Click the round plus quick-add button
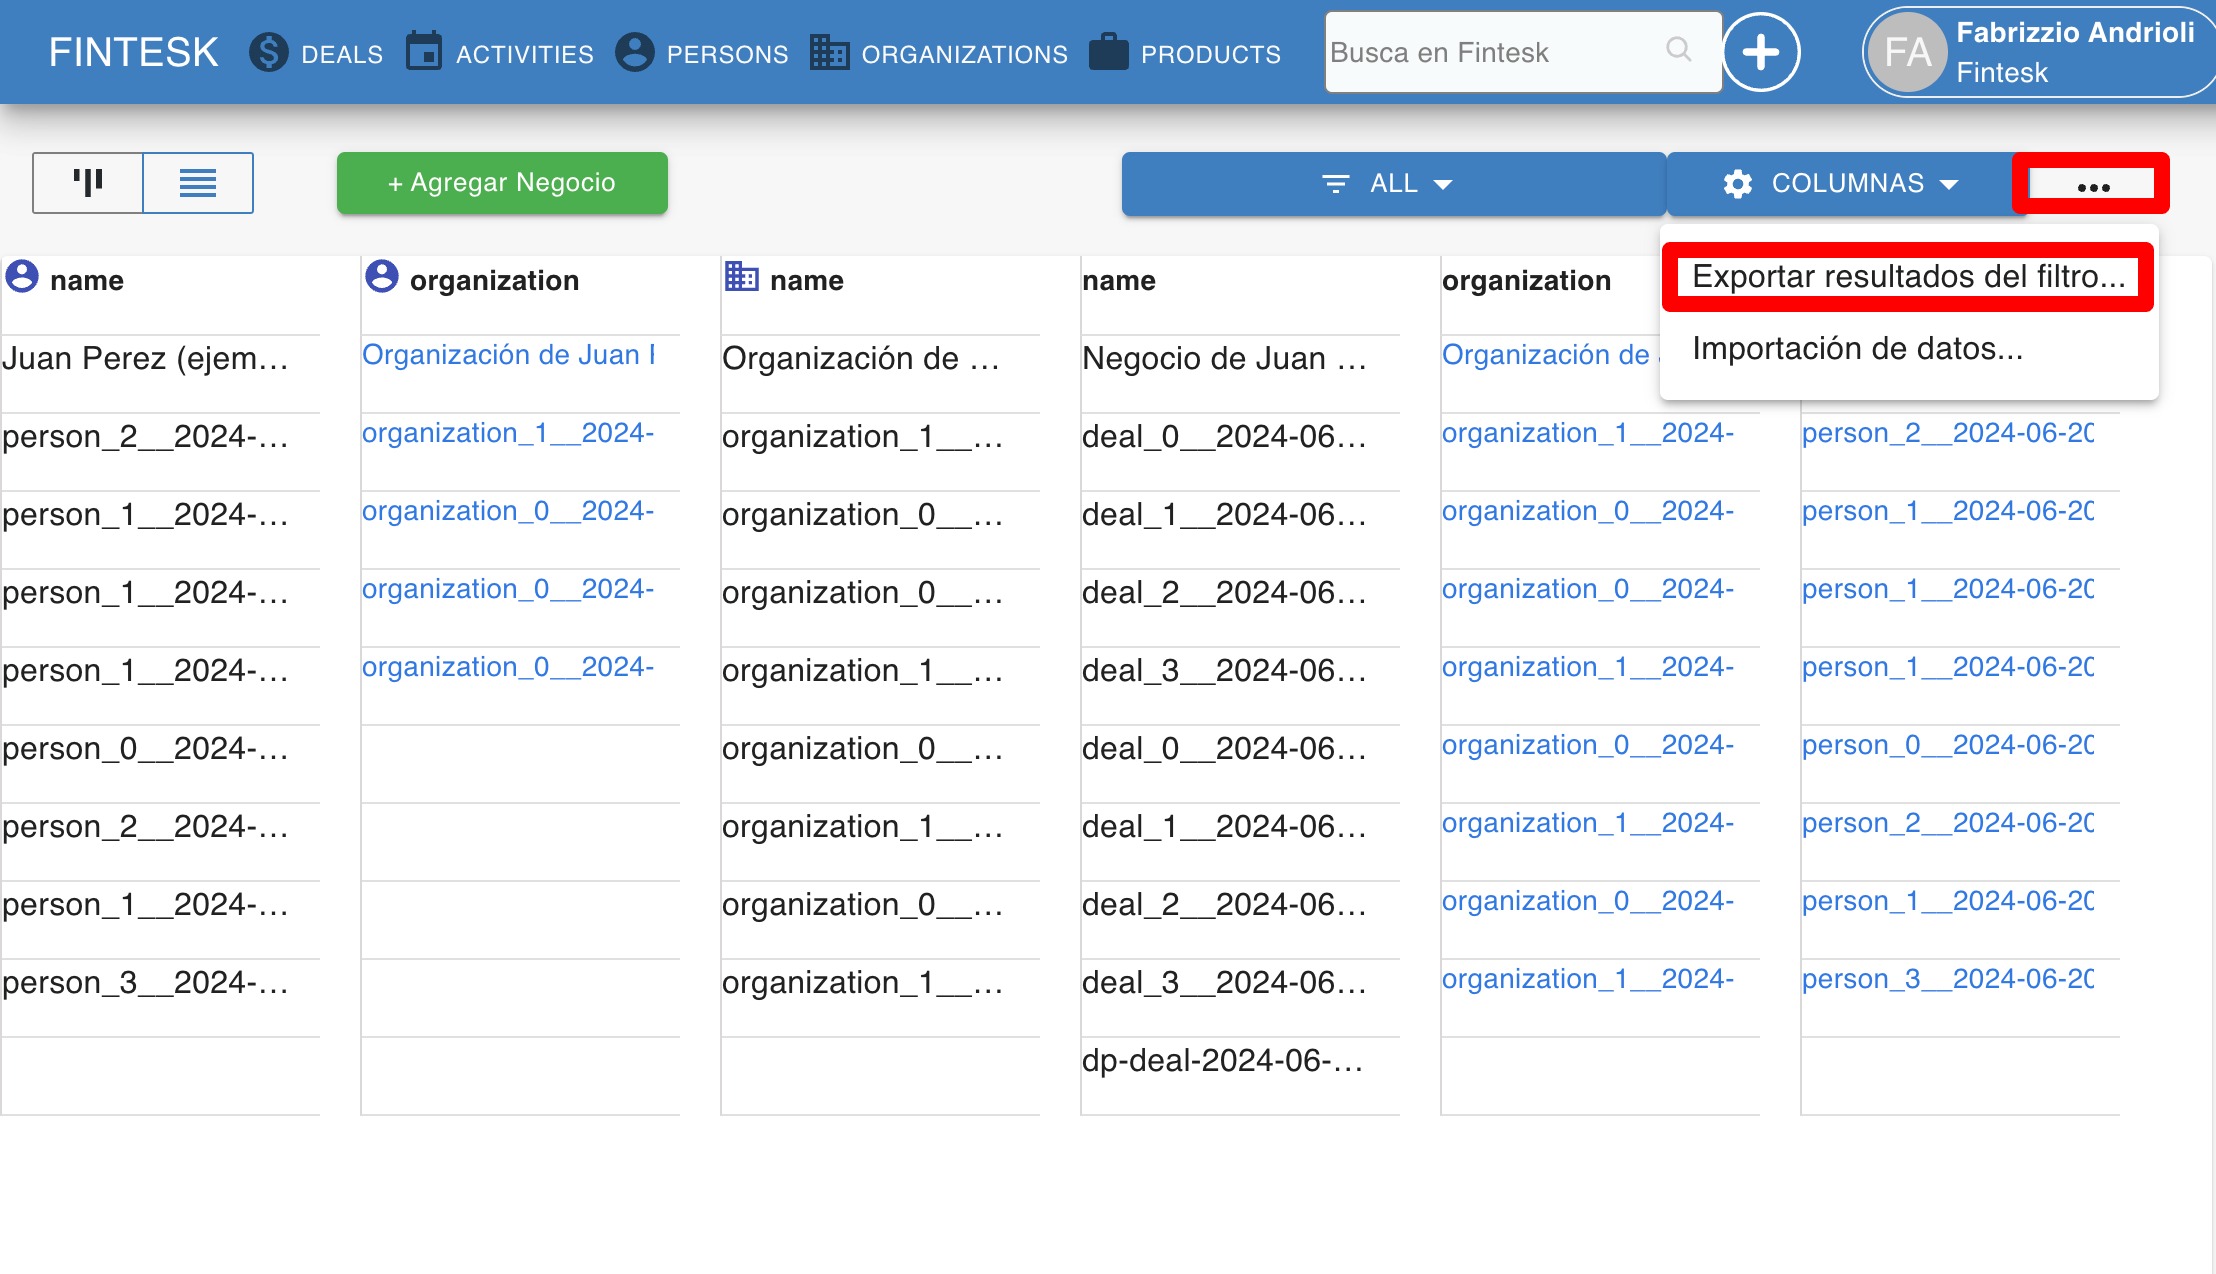Viewport: 2216px width, 1274px height. point(1760,52)
